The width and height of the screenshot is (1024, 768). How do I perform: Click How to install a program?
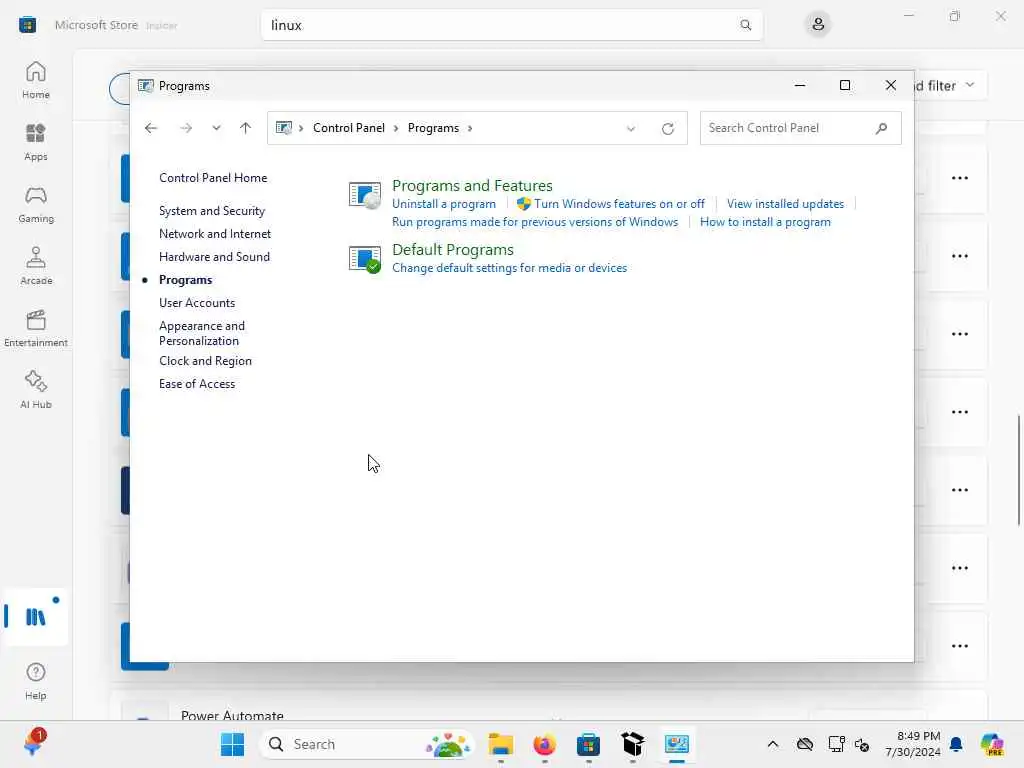click(x=765, y=222)
